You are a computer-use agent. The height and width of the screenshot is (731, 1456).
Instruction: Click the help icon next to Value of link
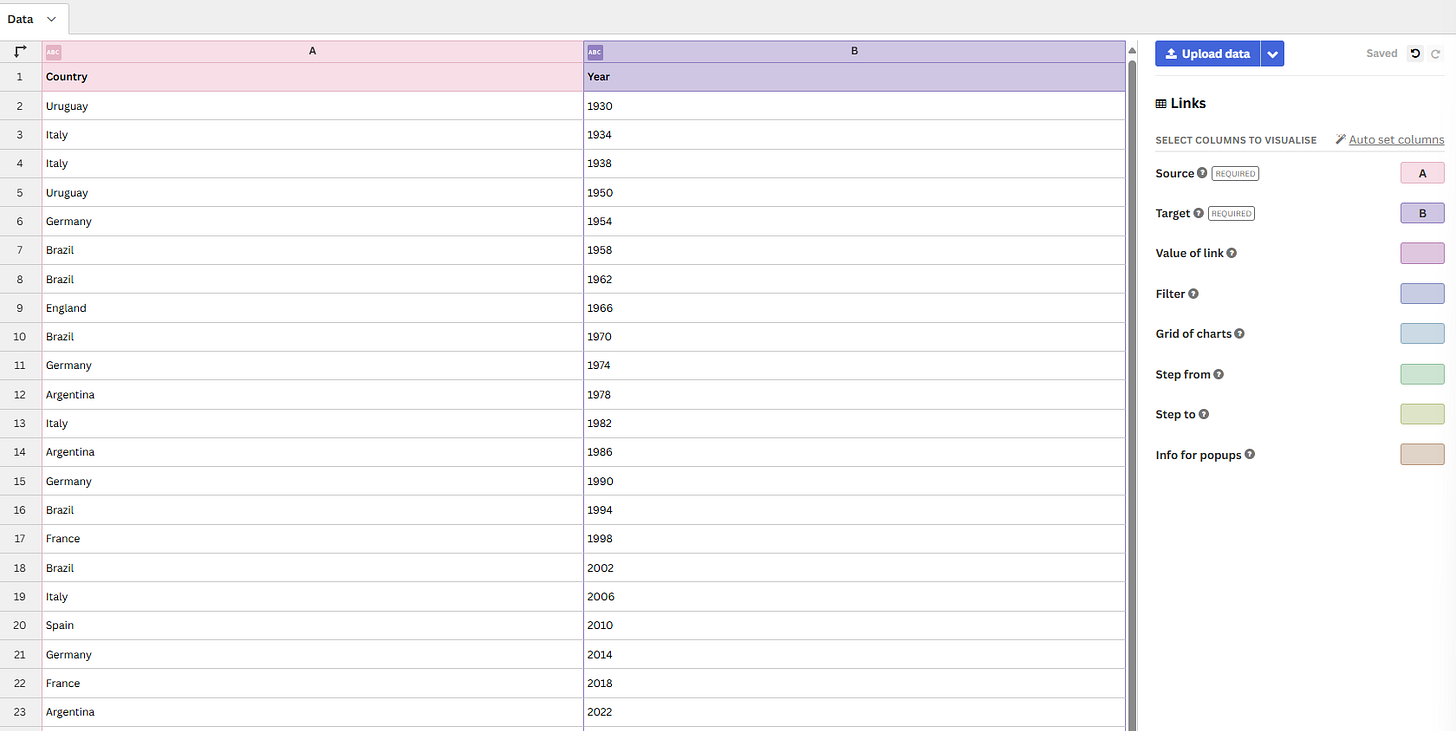(x=1231, y=253)
